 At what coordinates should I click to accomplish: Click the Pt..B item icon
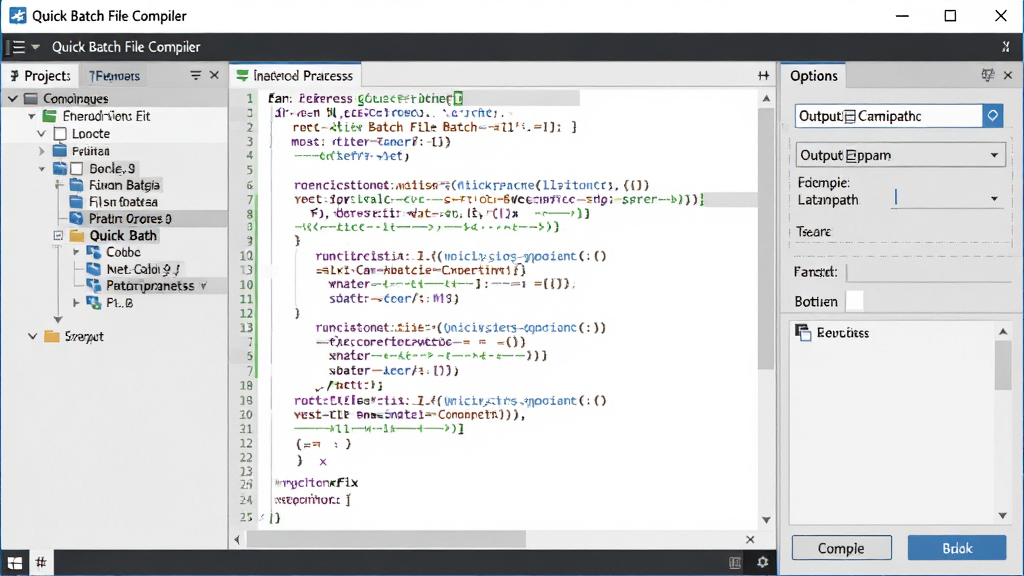pyautogui.click(x=94, y=303)
